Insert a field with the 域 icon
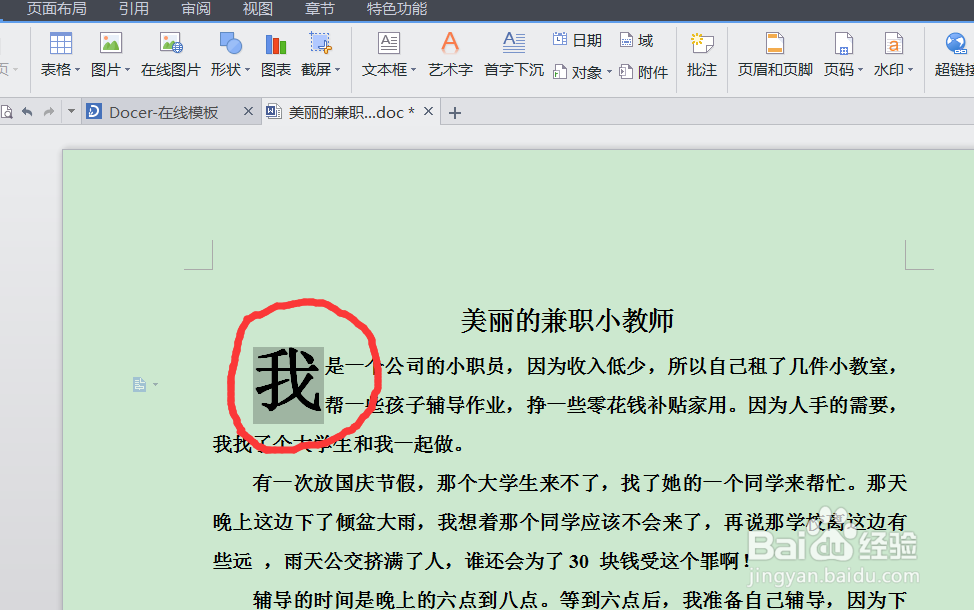This screenshot has width=974, height=610. [637, 39]
